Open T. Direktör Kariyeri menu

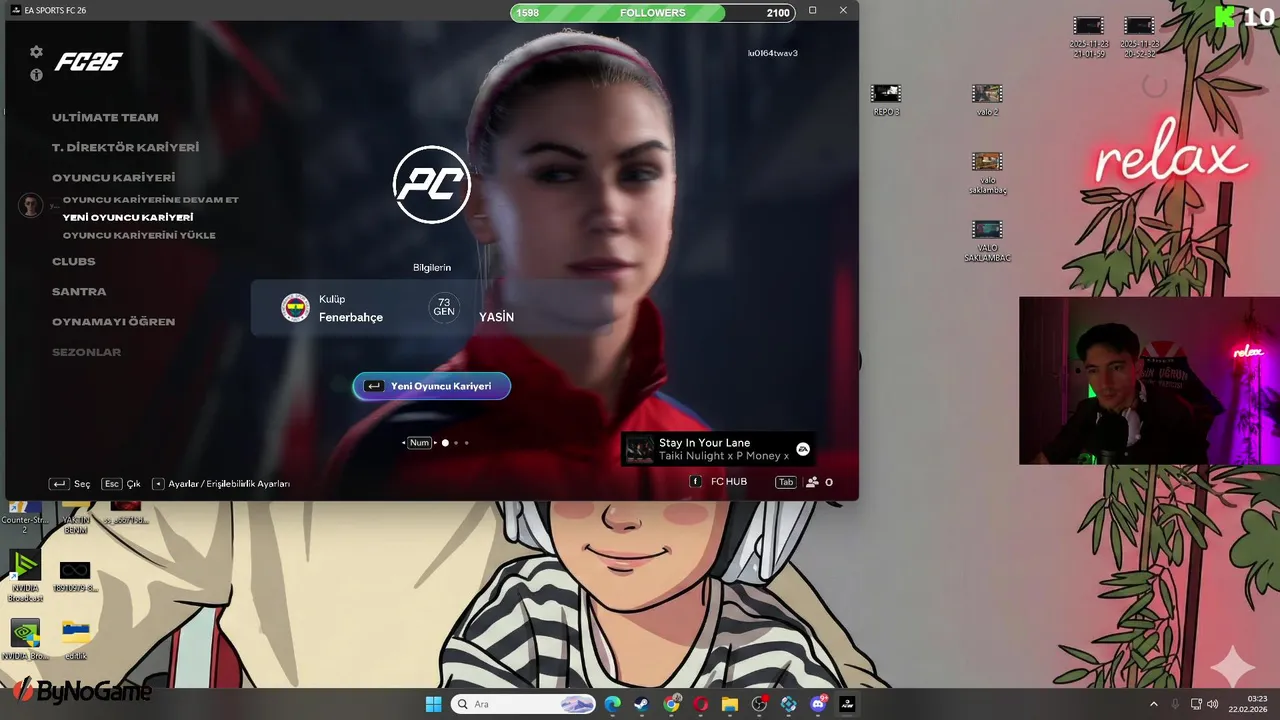click(125, 148)
